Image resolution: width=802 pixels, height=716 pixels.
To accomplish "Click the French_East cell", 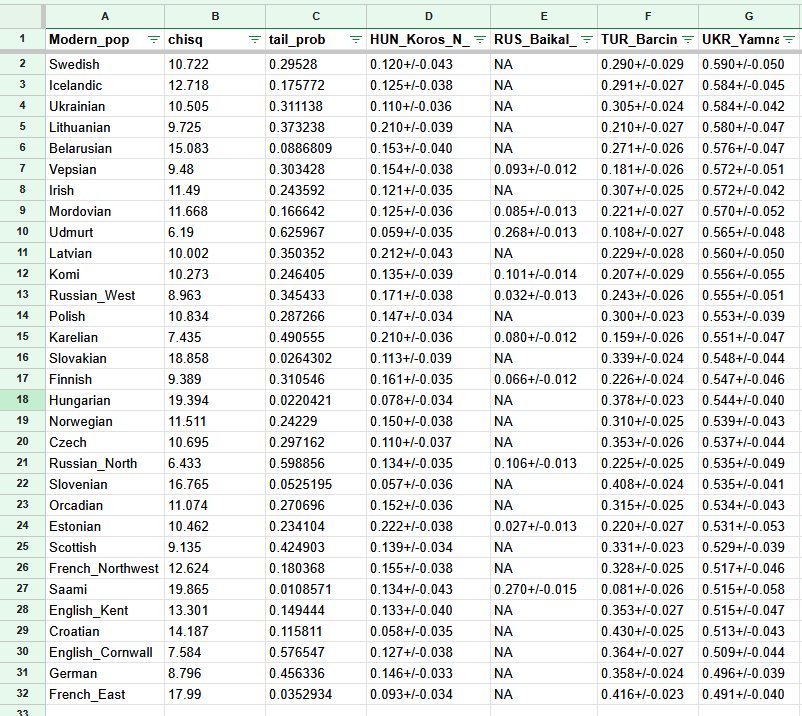I will tap(105, 694).
